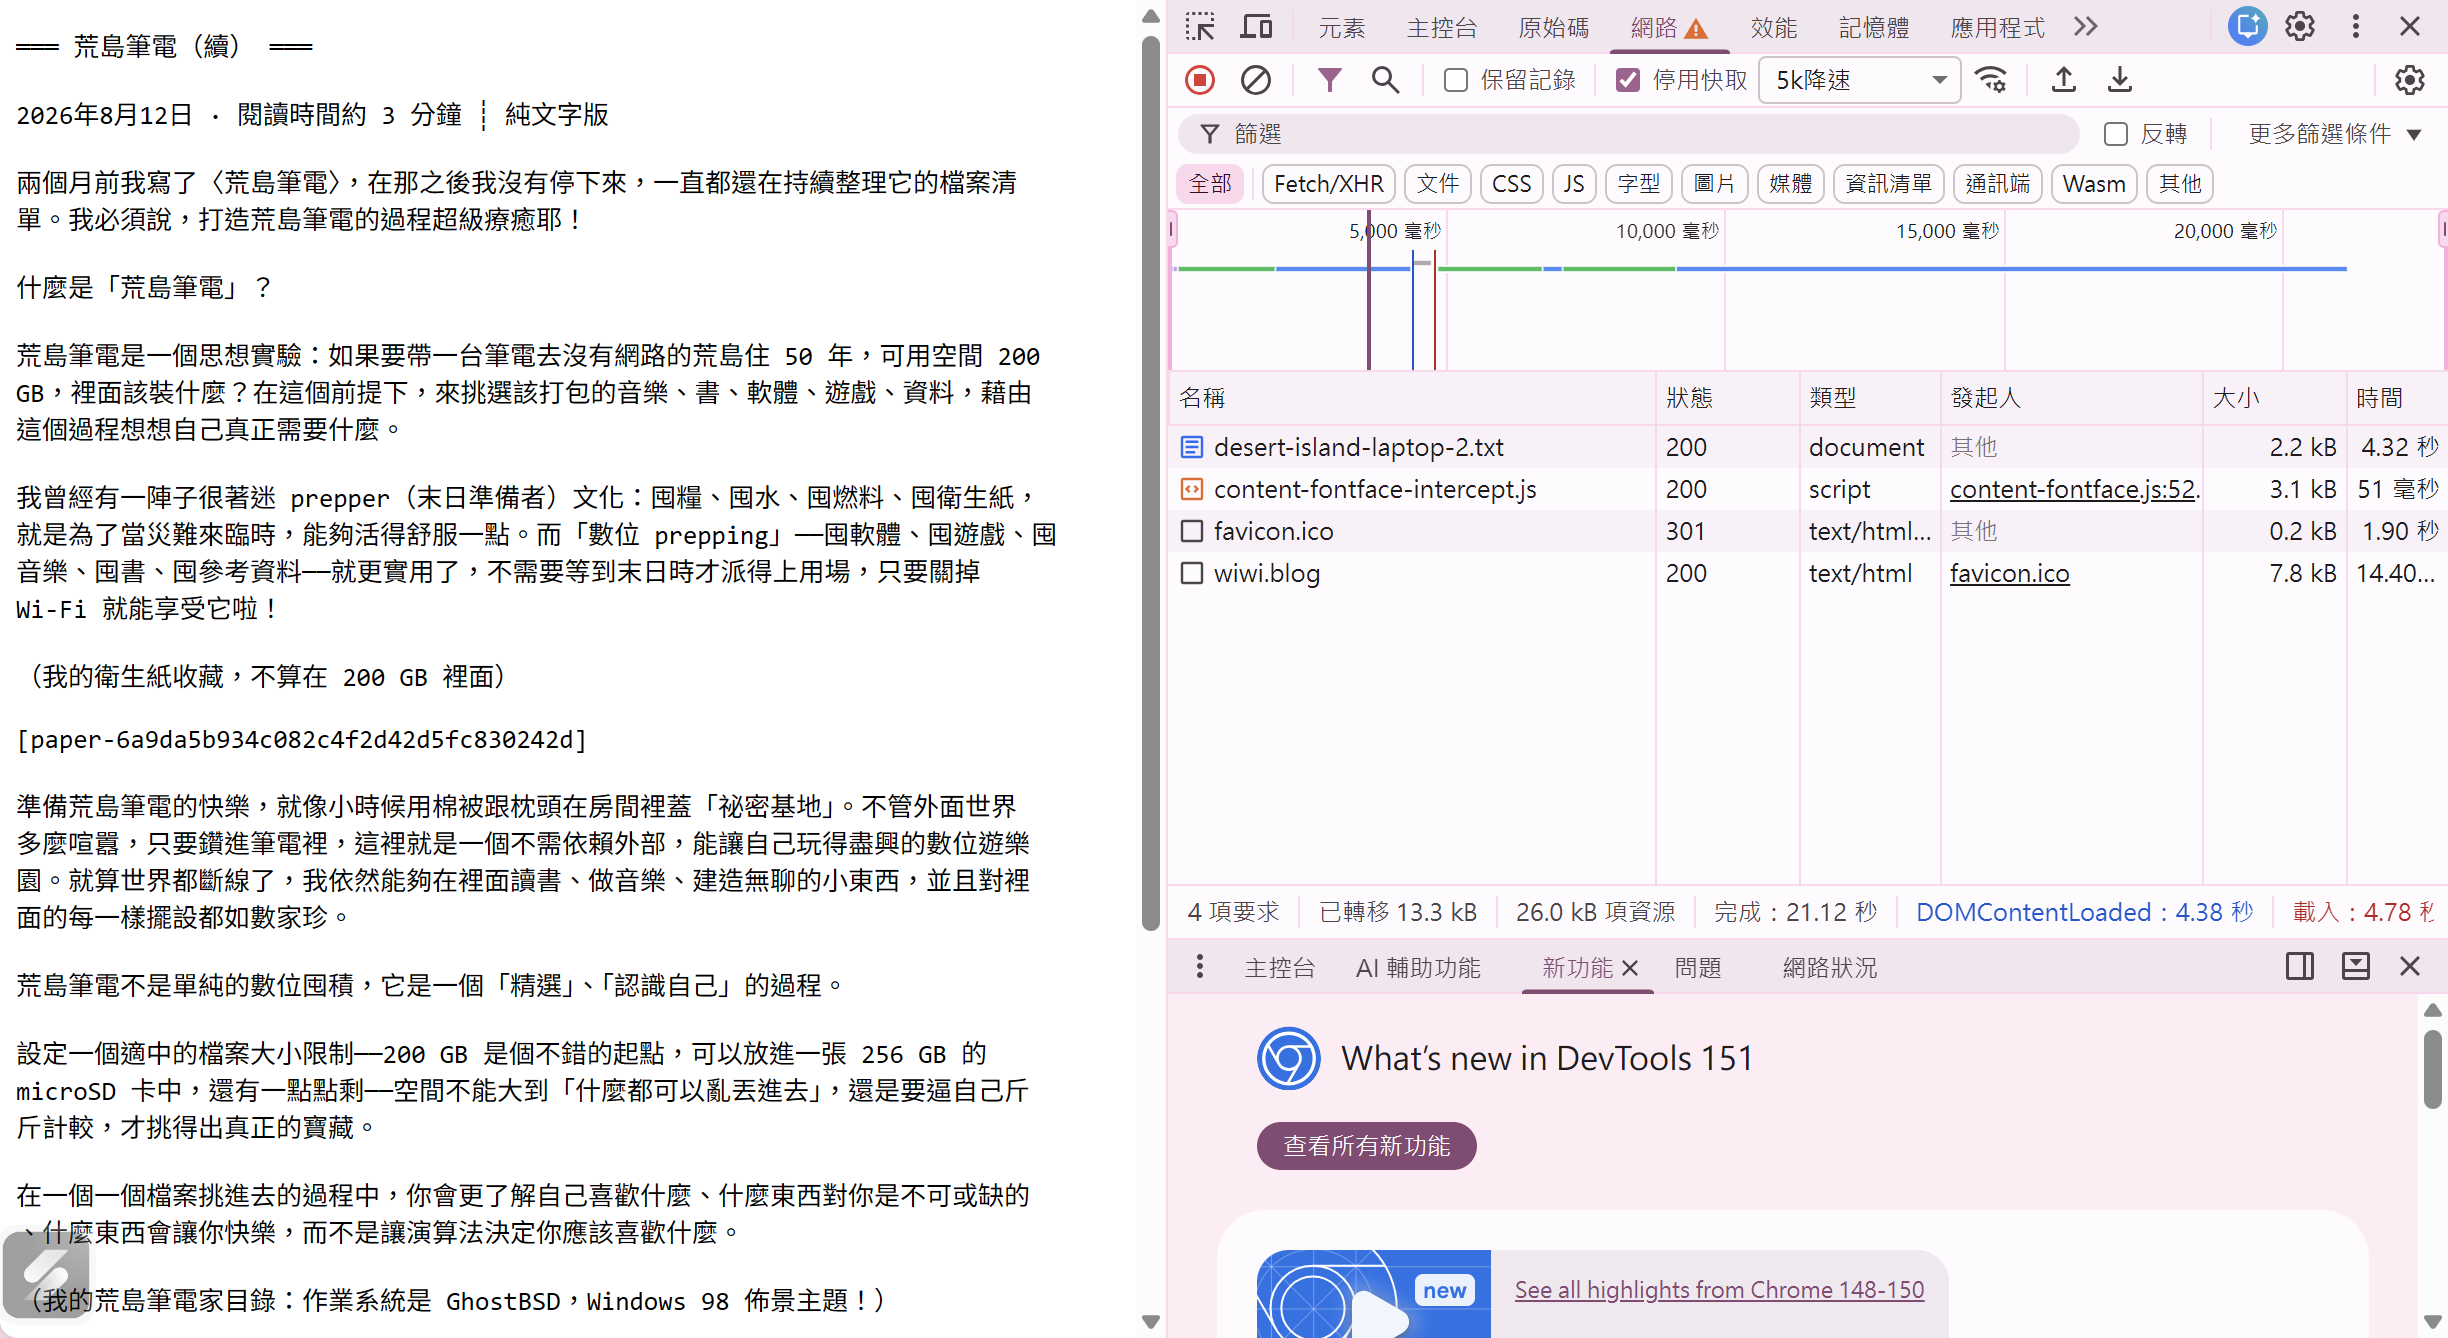2448x1338 pixels.
Task: Select the 全部 request type filter
Action: click(x=1210, y=184)
